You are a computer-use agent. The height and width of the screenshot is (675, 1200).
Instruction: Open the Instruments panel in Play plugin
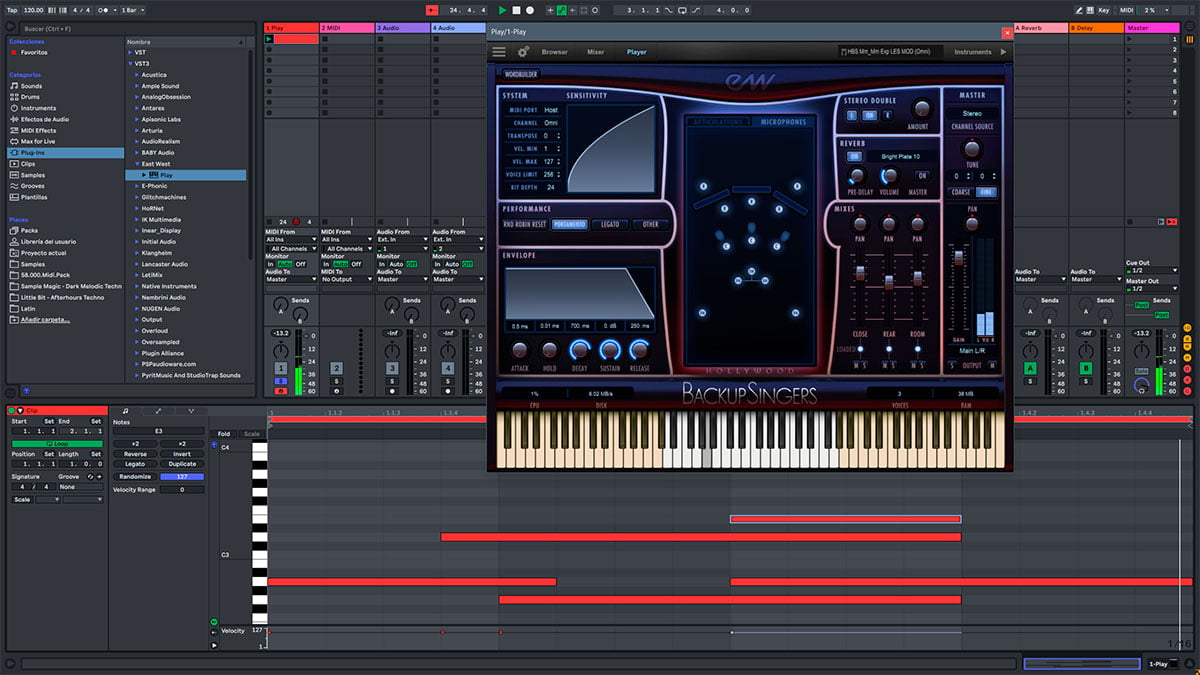coord(973,52)
